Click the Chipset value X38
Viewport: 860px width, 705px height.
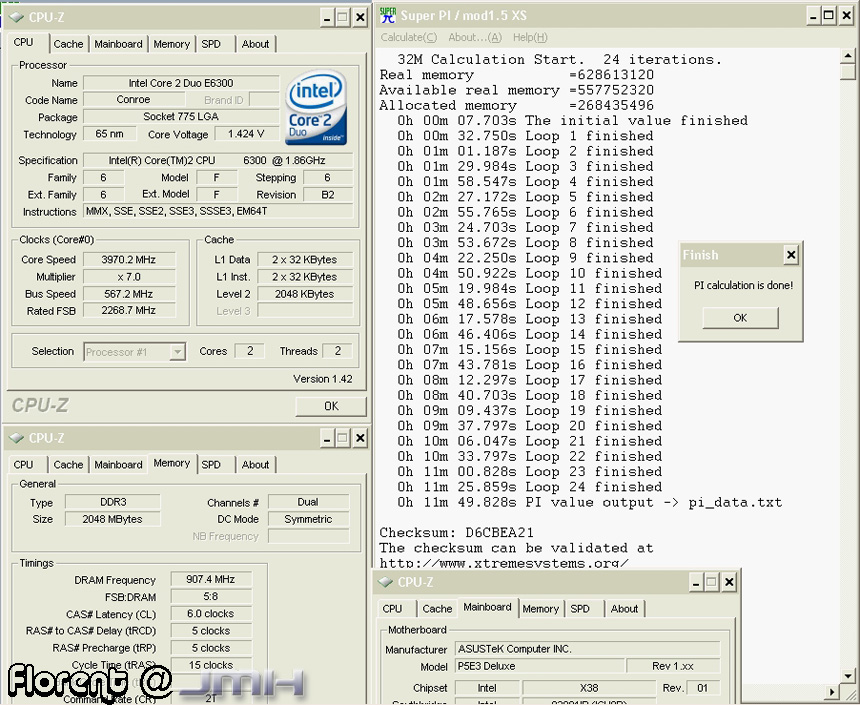point(589,688)
